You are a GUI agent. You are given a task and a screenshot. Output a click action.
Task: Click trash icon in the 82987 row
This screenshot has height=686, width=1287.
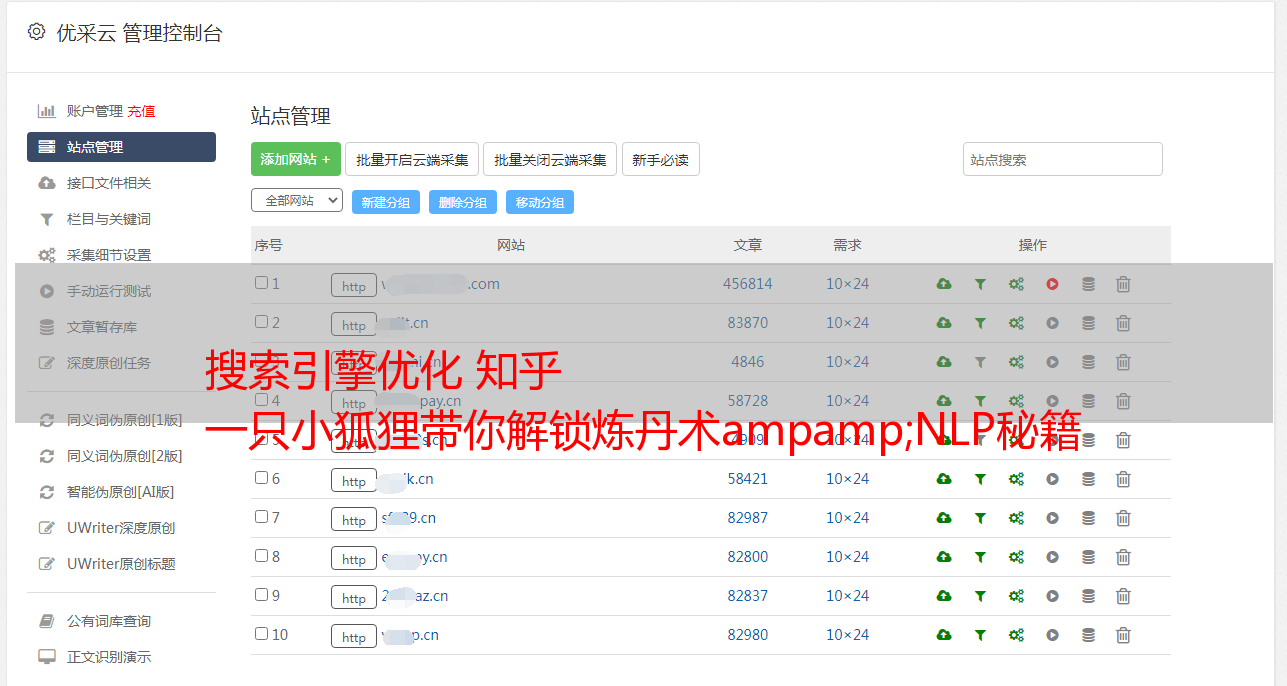click(x=1123, y=518)
